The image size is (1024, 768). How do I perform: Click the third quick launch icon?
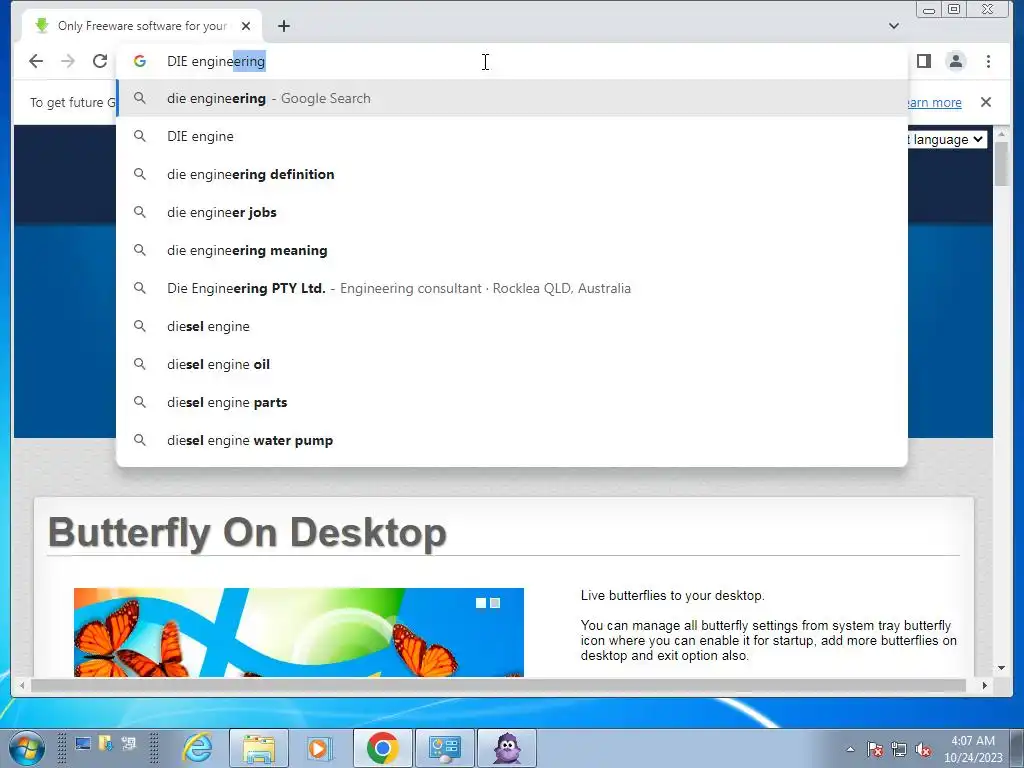pyautogui.click(x=129, y=743)
